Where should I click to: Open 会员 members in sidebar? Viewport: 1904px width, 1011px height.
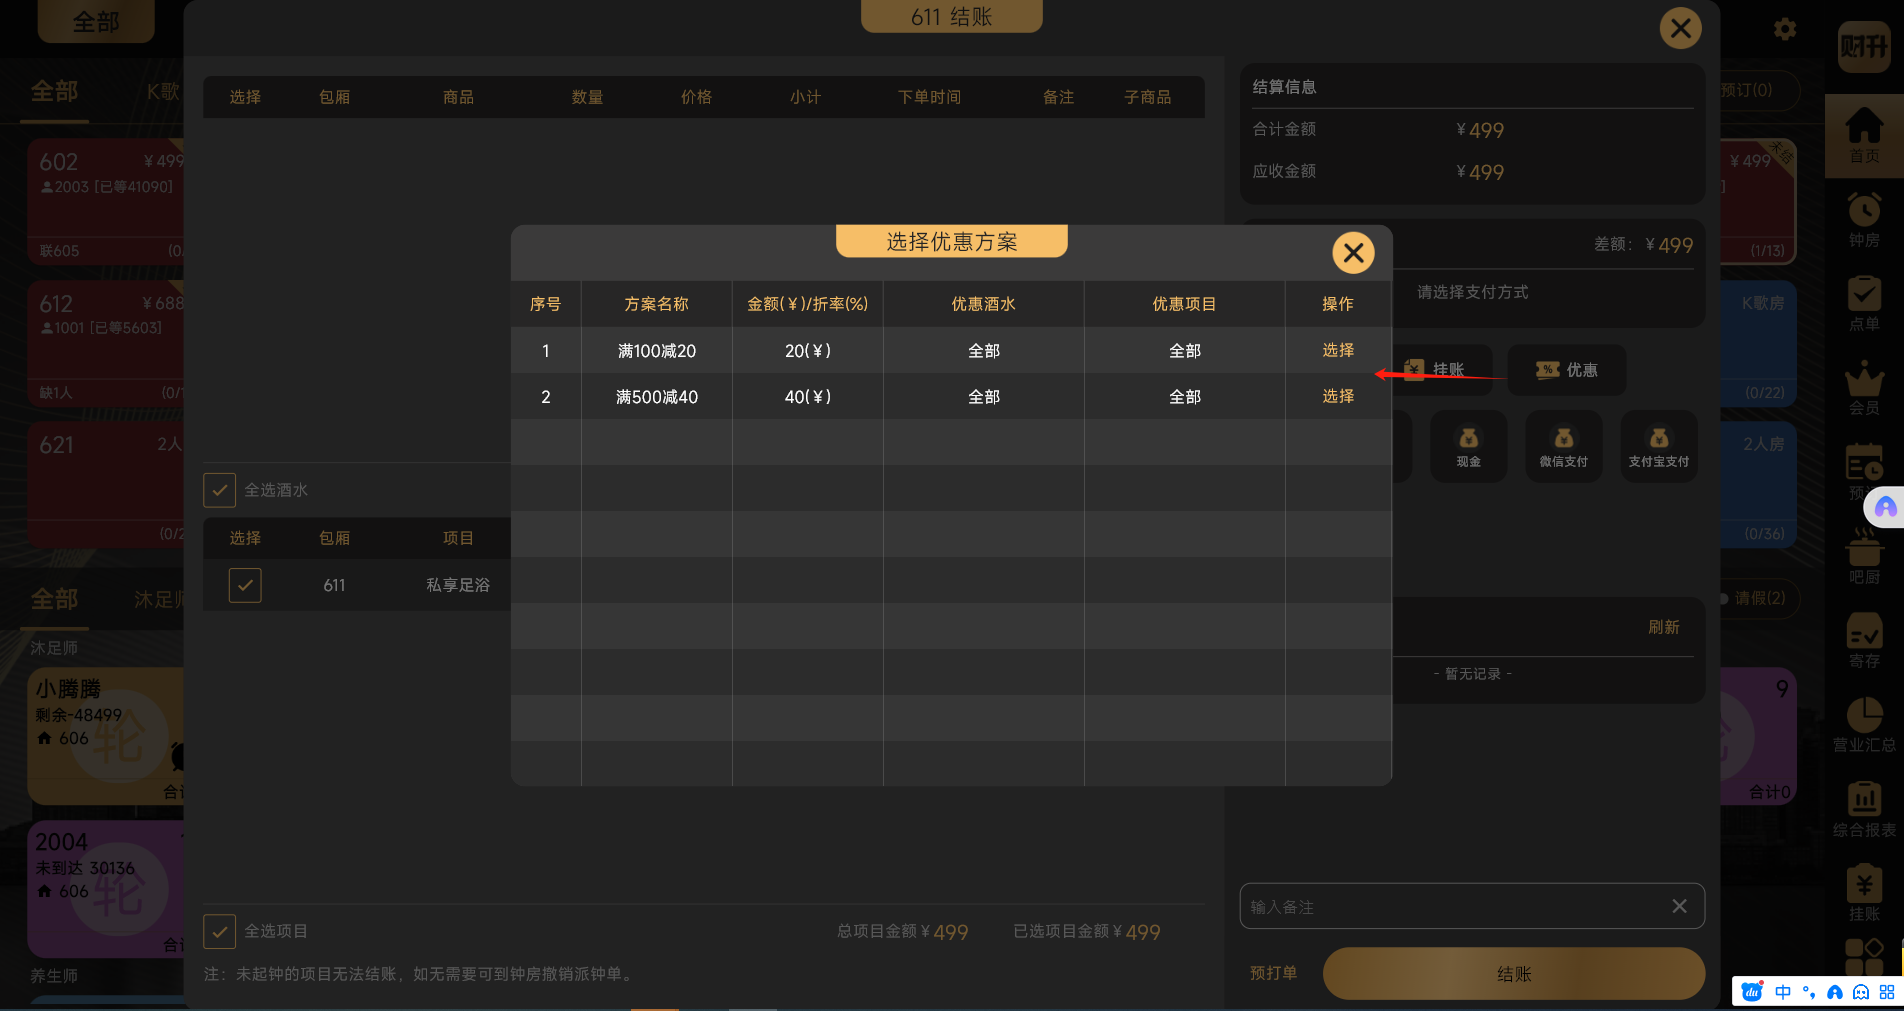tap(1864, 388)
